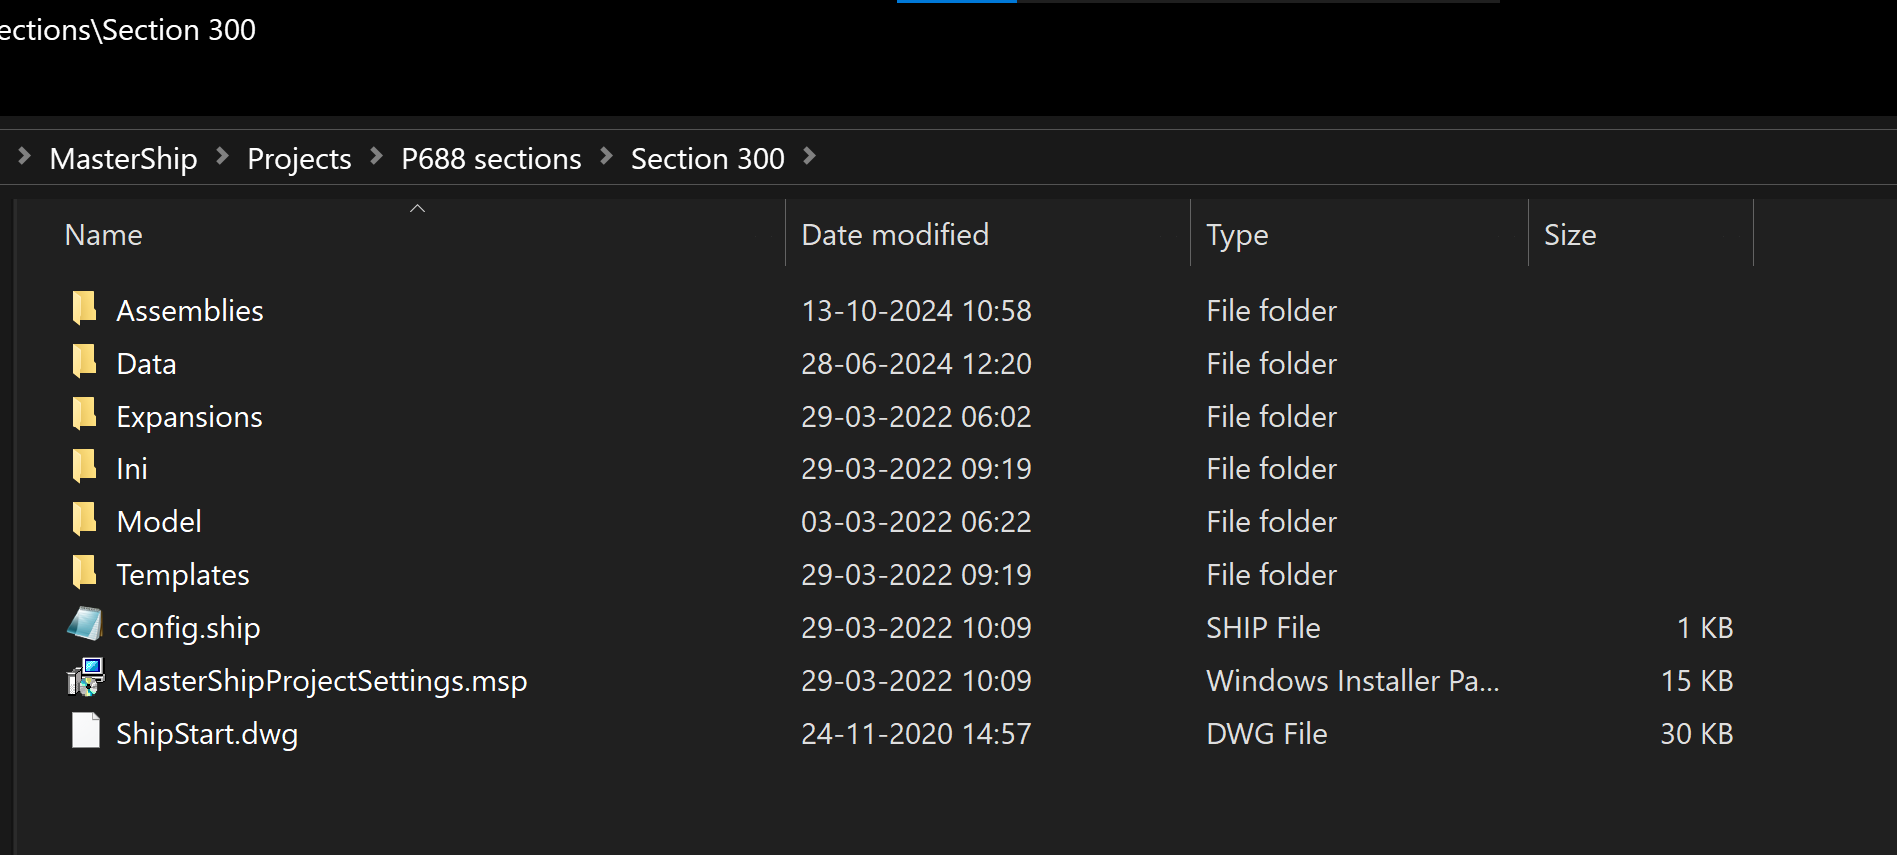
Task: Sort by the Size column header
Action: pyautogui.click(x=1570, y=235)
